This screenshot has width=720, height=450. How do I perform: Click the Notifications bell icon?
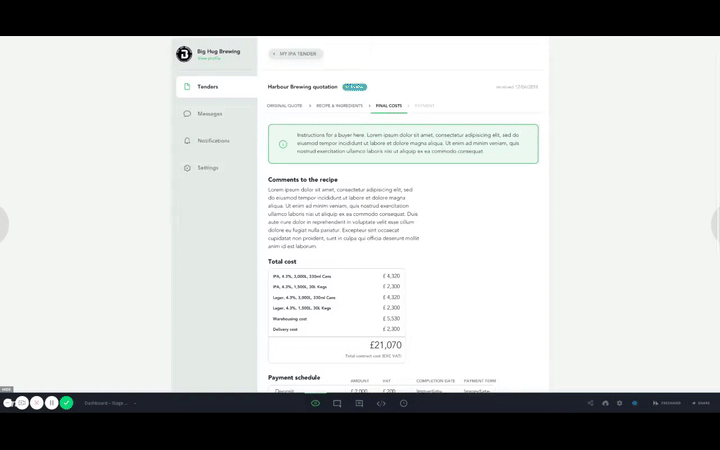click(x=187, y=141)
